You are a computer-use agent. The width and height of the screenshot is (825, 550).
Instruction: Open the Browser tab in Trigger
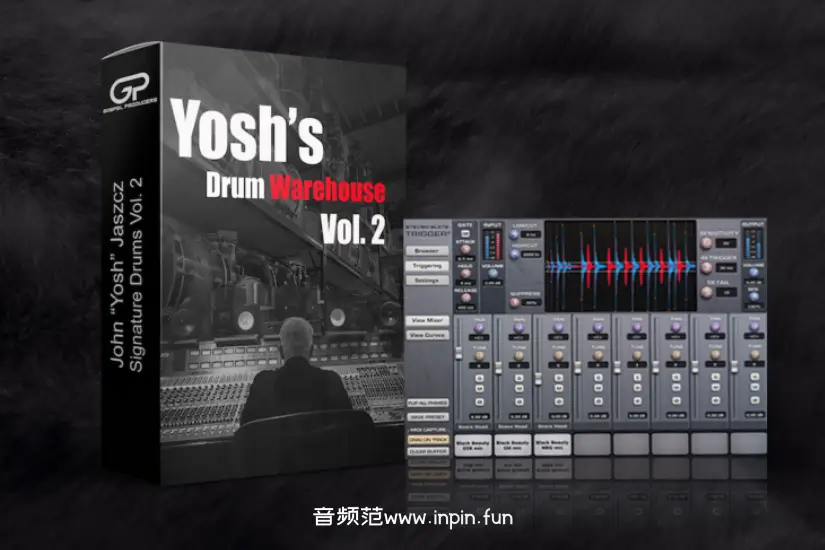[x=427, y=251]
